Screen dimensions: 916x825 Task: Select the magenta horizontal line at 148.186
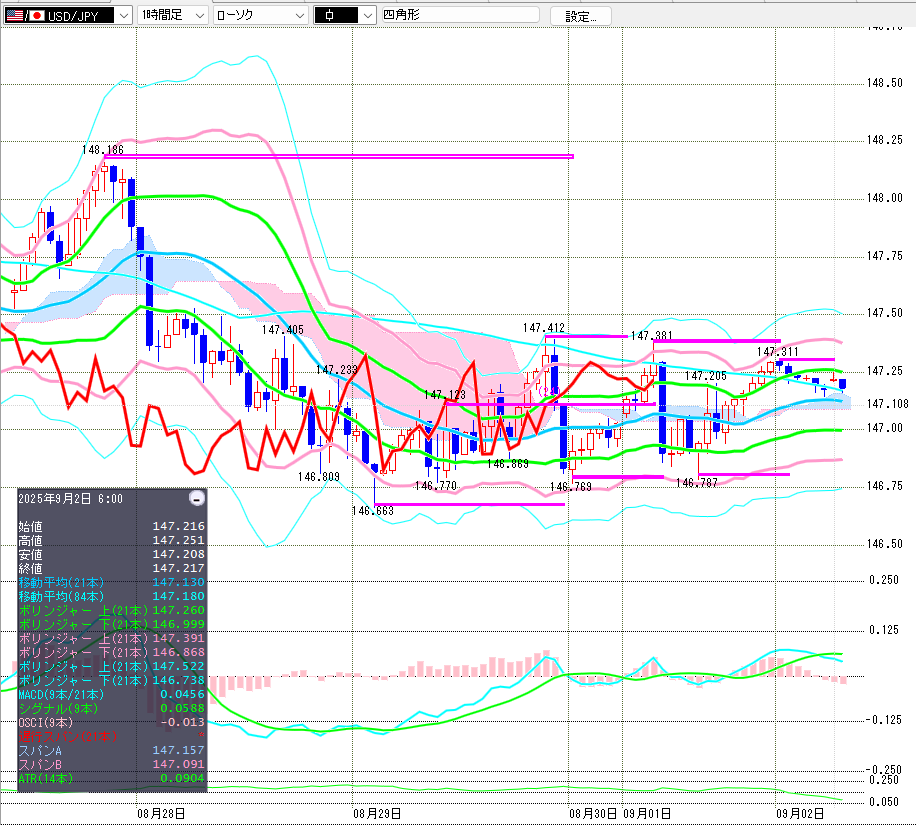coord(339,156)
